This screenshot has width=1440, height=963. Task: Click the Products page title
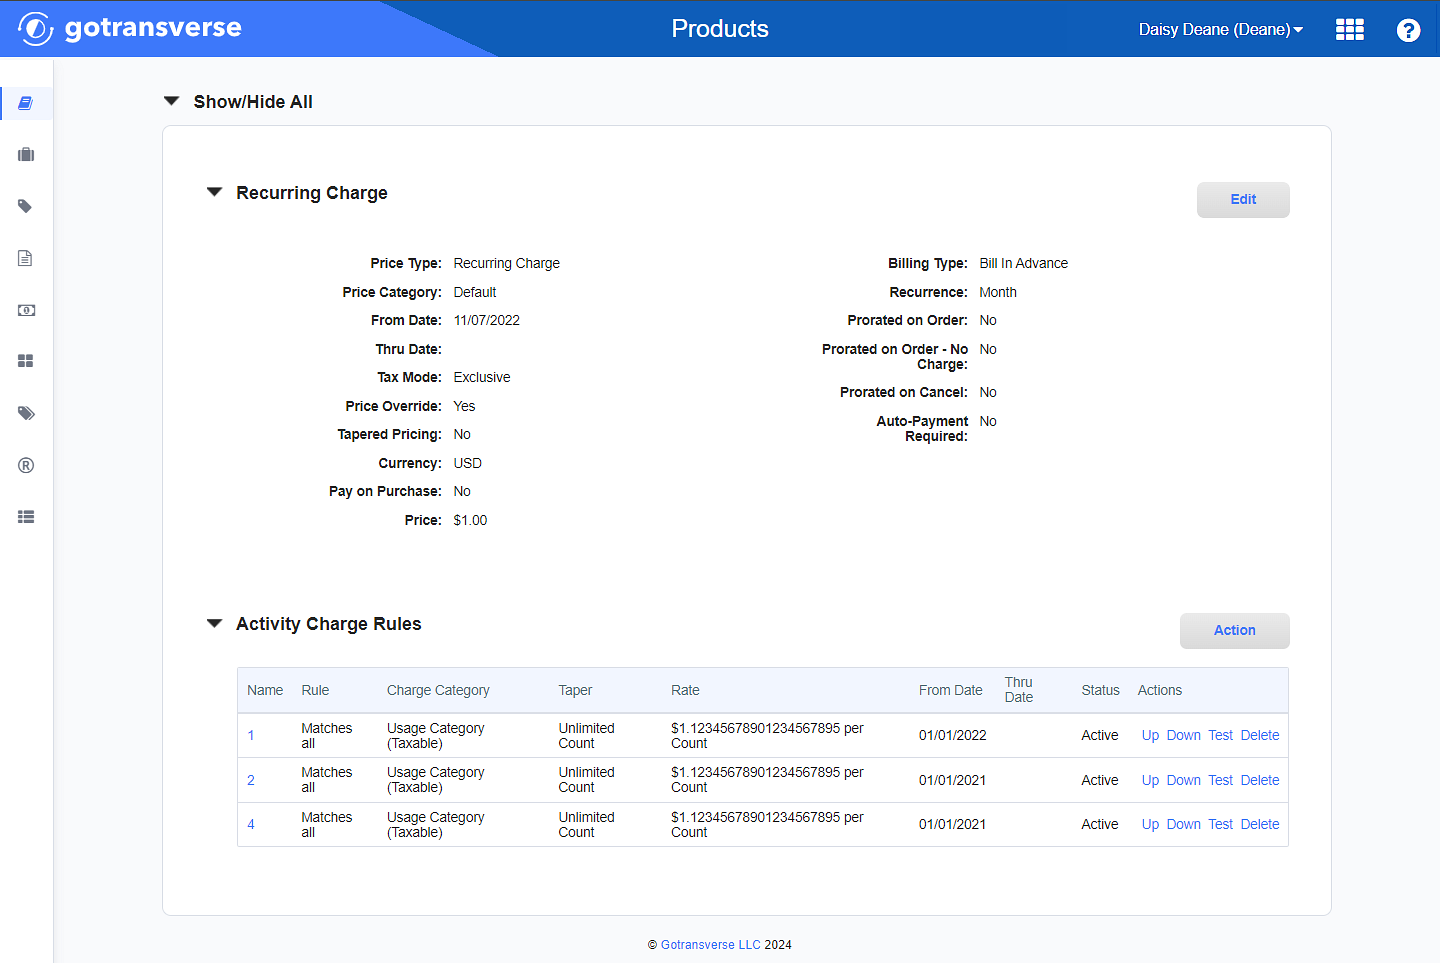[x=720, y=29]
